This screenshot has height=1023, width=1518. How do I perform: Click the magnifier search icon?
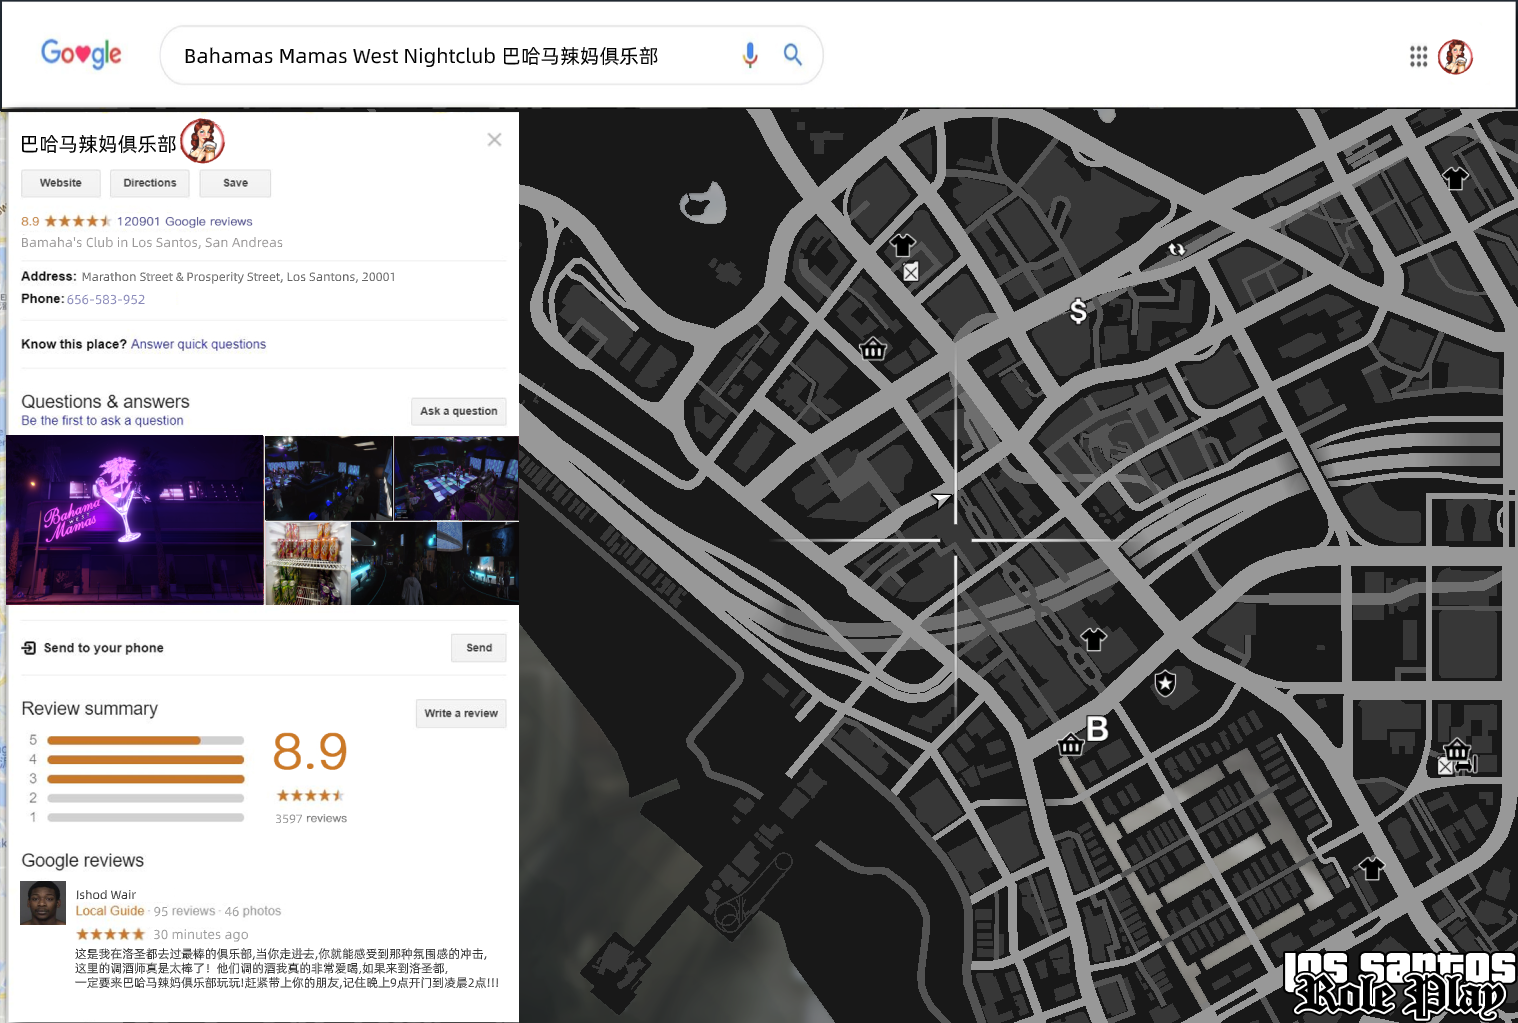pos(792,55)
